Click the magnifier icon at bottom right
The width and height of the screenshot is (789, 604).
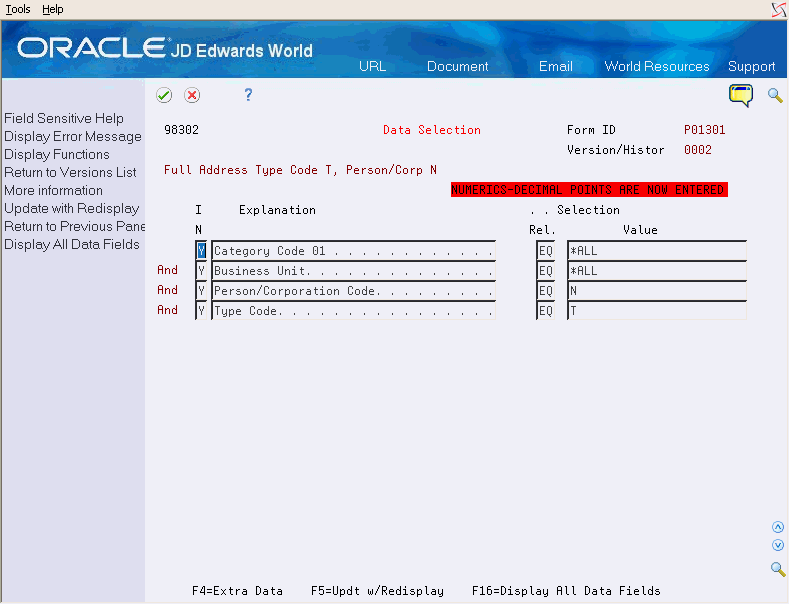pyautogui.click(x=778, y=569)
